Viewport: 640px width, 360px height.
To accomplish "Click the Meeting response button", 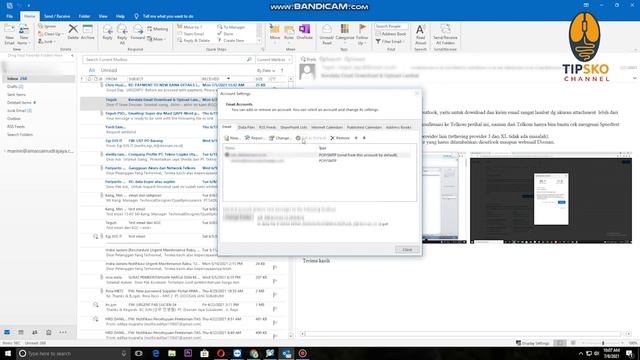I will pos(158,29).
